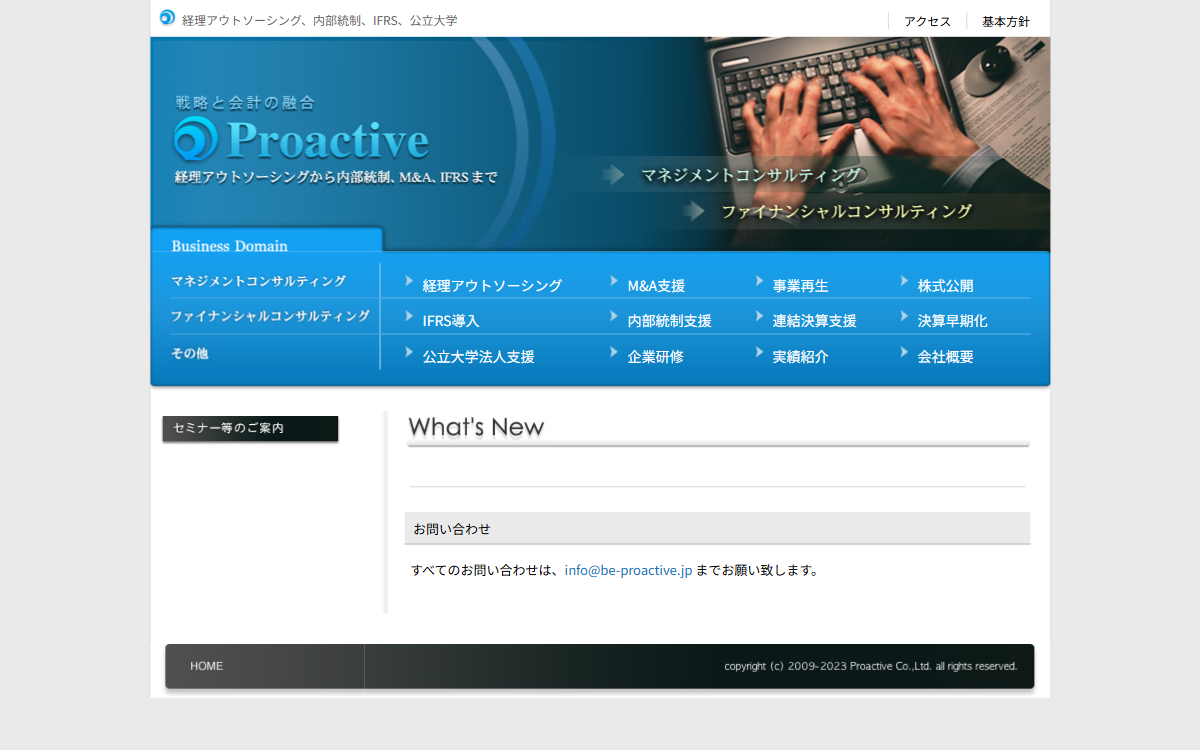Open the 基本方針 page link

click(1005, 21)
